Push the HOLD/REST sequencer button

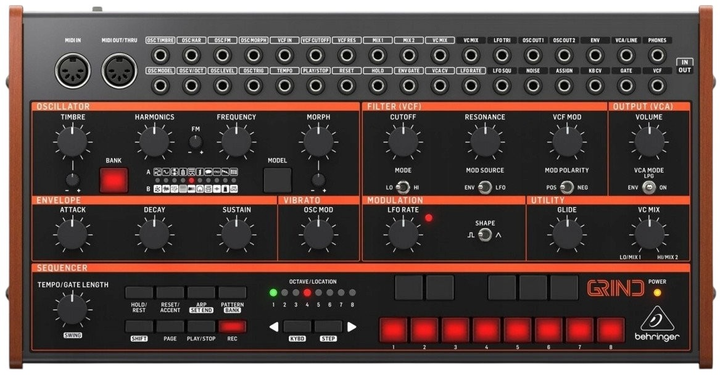tap(139, 292)
